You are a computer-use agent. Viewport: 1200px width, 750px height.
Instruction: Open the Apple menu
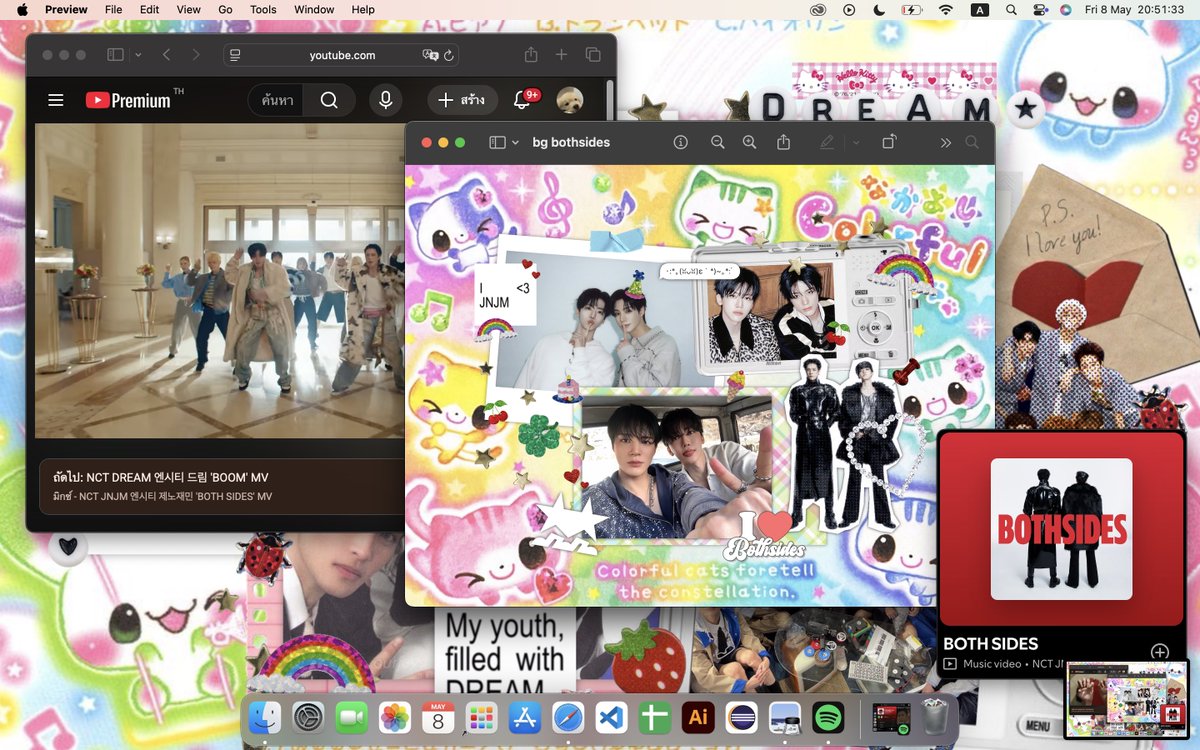[22, 9]
